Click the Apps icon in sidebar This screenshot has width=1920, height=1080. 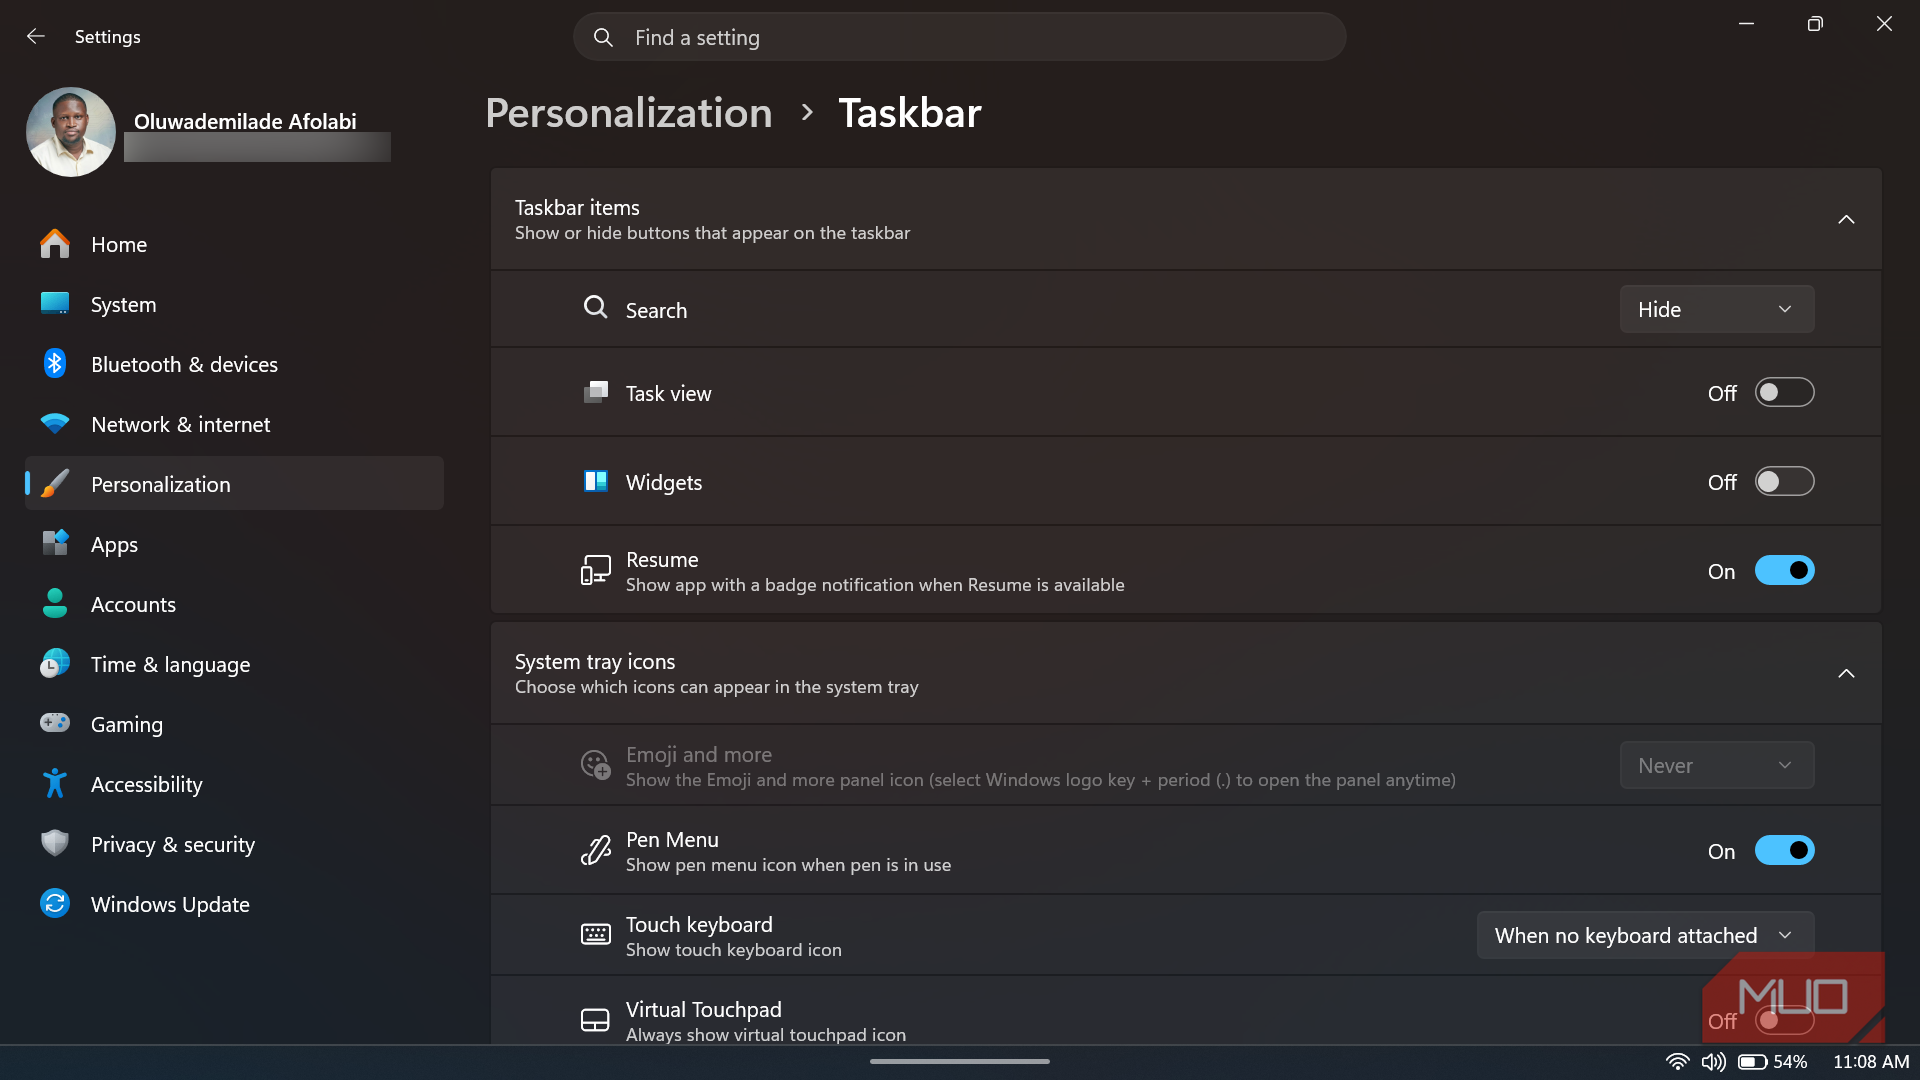click(55, 543)
